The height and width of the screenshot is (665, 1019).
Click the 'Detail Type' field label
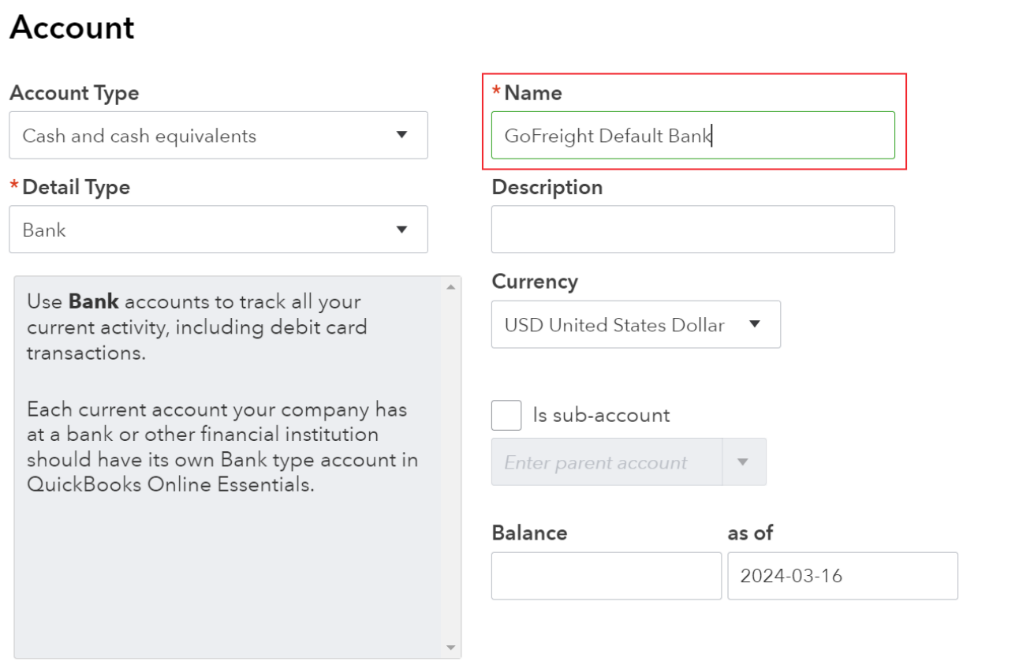tap(76, 187)
